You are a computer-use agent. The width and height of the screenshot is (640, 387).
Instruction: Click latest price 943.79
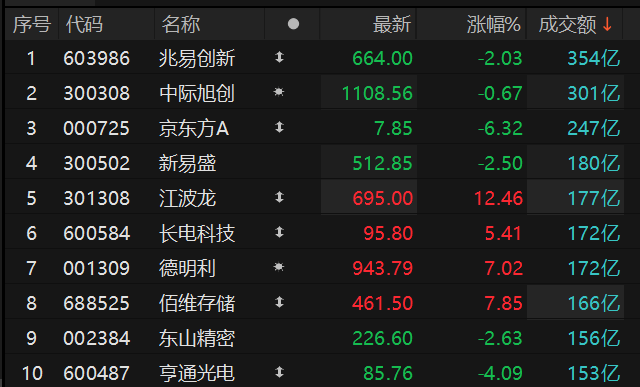tap(382, 269)
